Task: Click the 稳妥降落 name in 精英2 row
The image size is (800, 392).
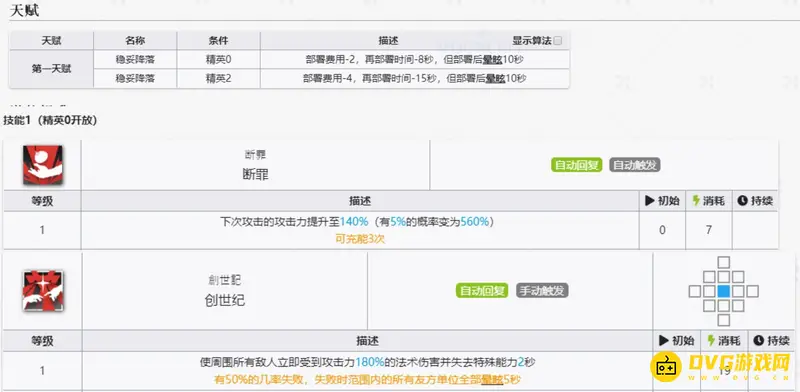Action: click(x=135, y=79)
